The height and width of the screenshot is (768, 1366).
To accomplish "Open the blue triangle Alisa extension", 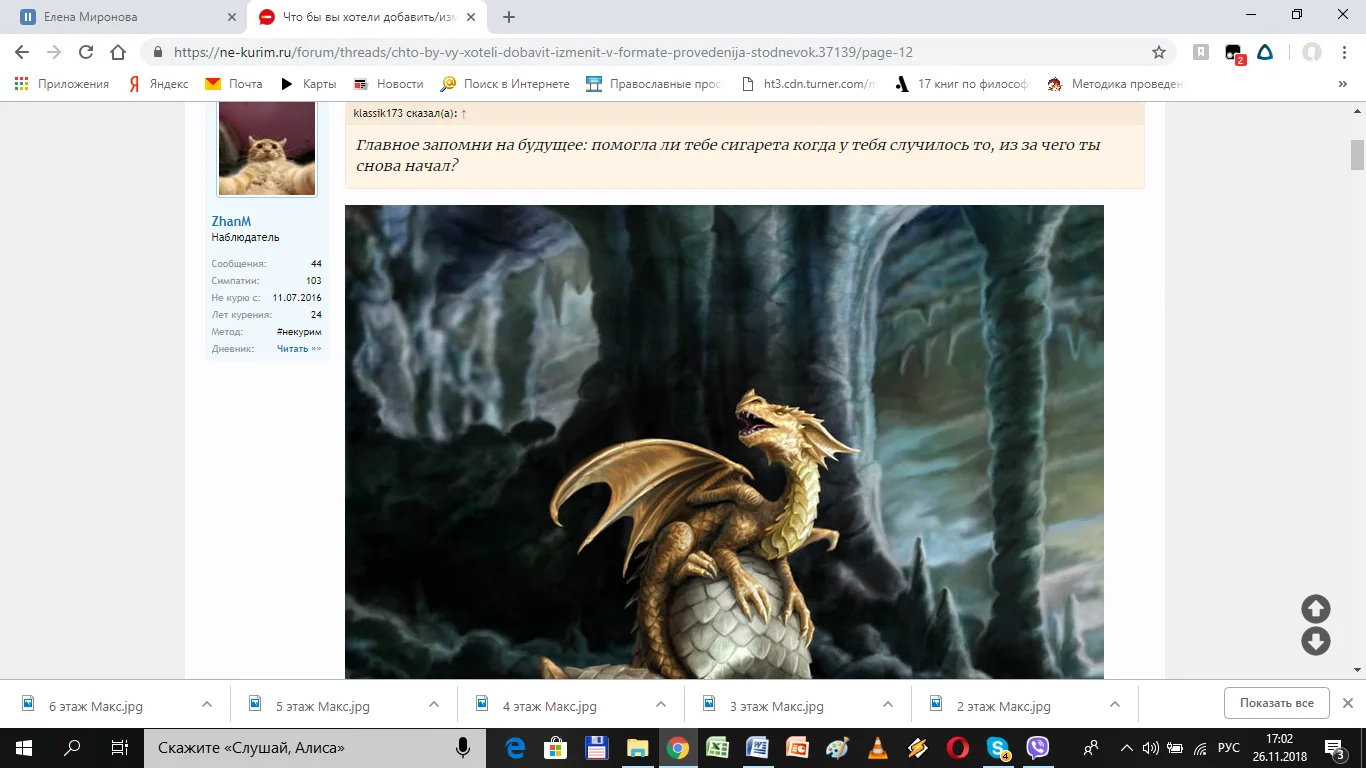I will [1265, 52].
